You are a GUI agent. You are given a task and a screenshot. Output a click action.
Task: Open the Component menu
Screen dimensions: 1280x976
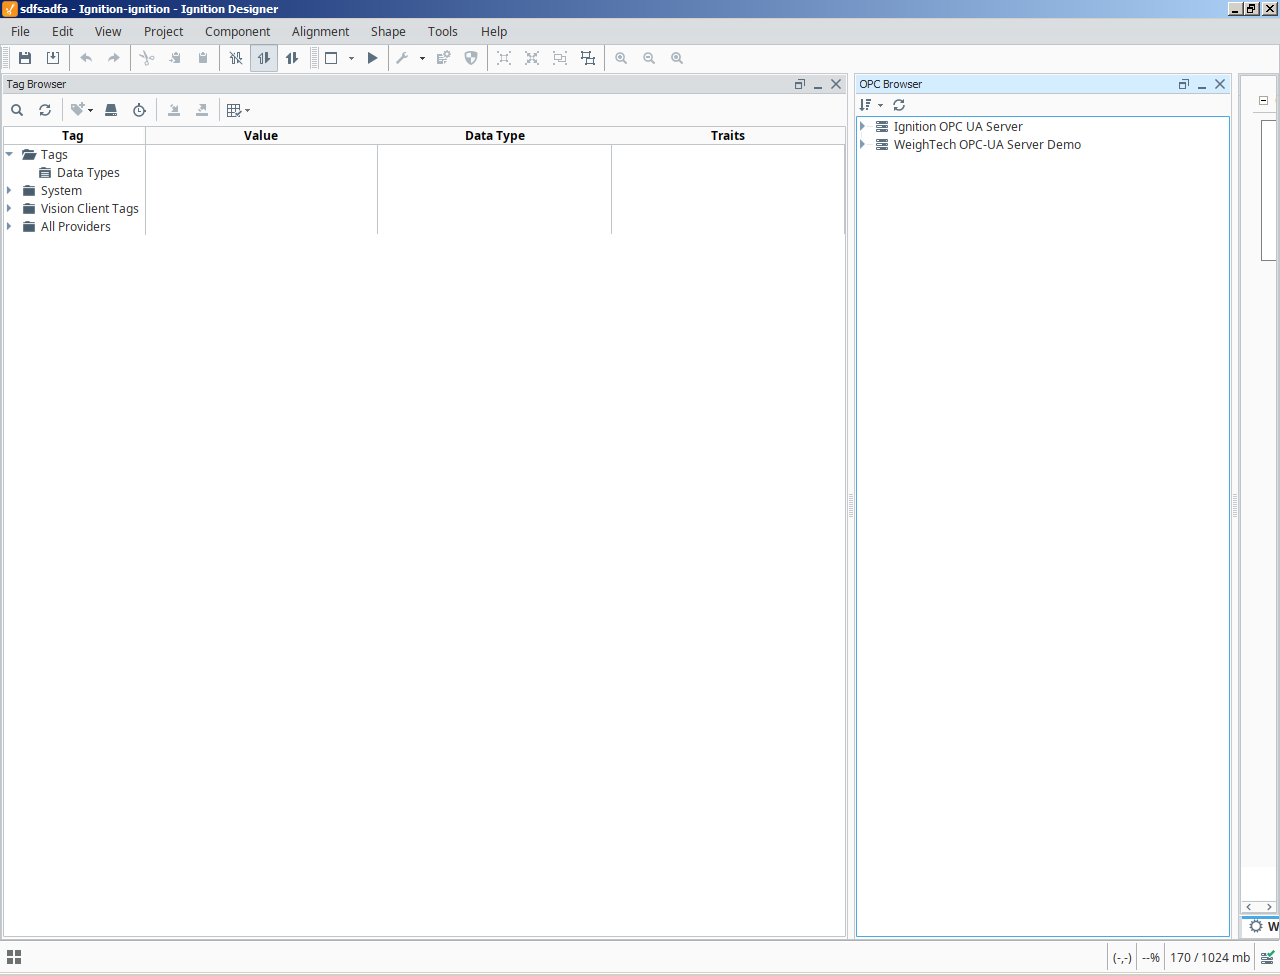(x=237, y=31)
